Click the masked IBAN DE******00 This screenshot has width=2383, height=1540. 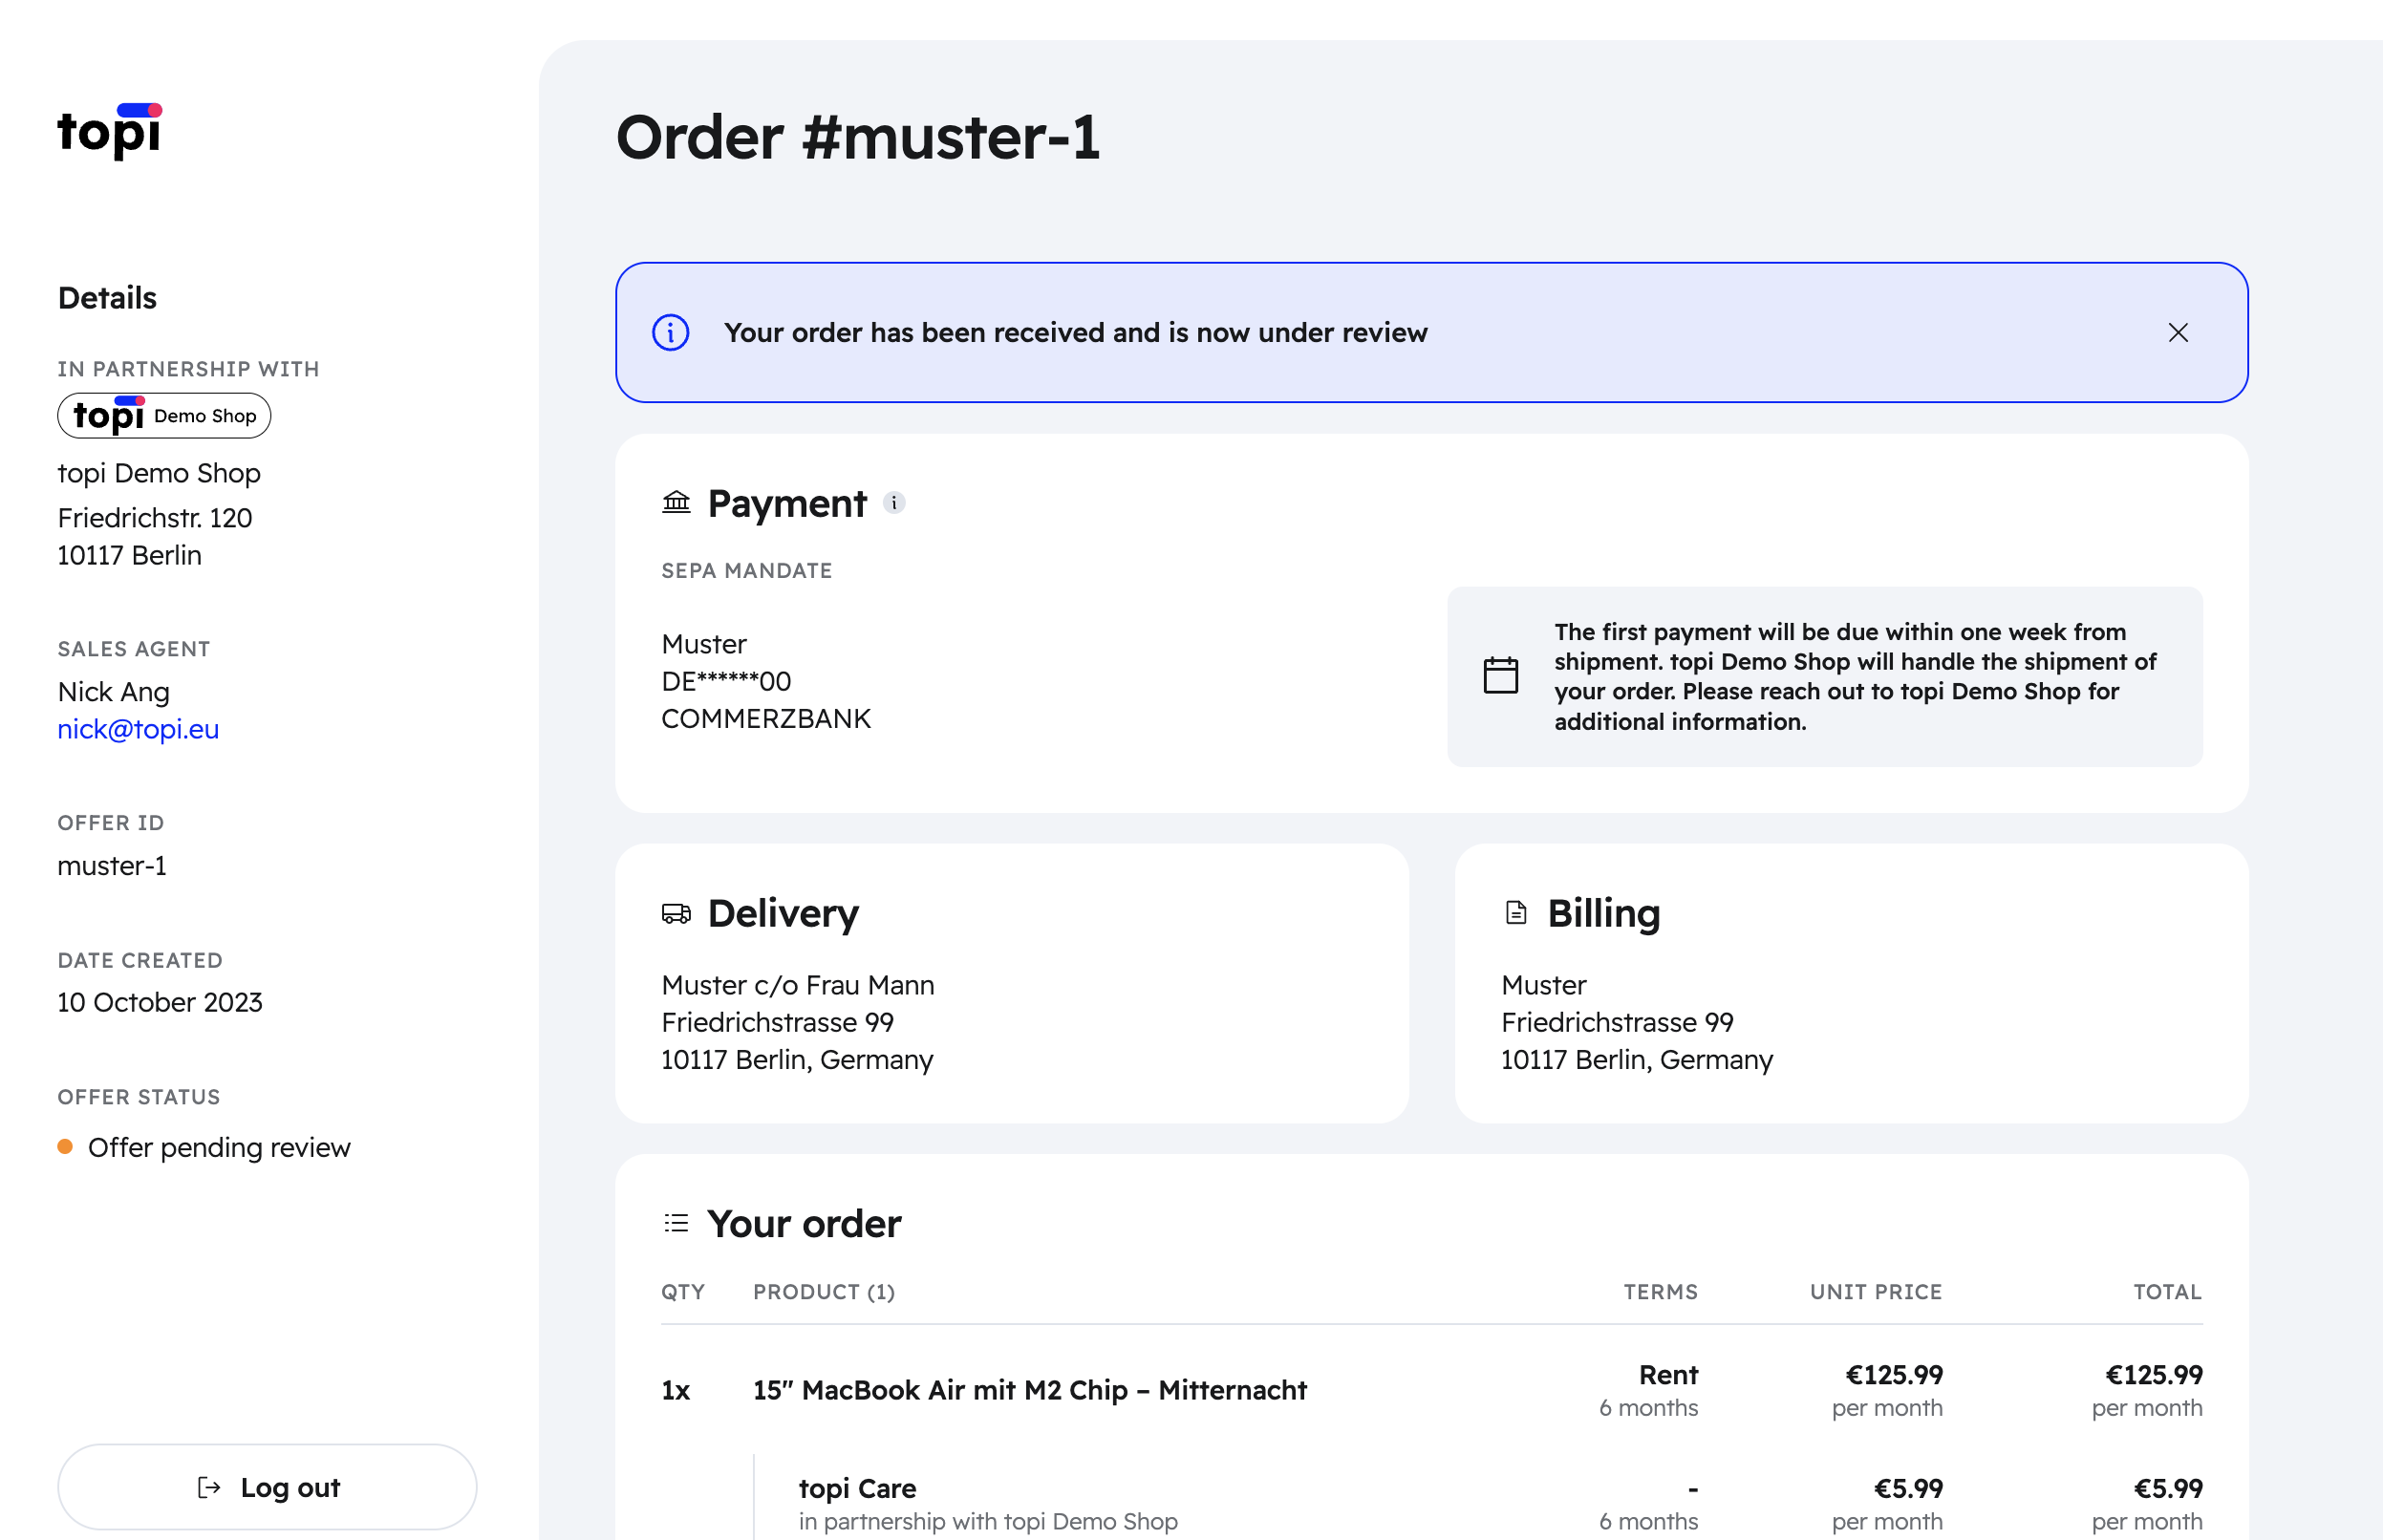[x=726, y=681]
